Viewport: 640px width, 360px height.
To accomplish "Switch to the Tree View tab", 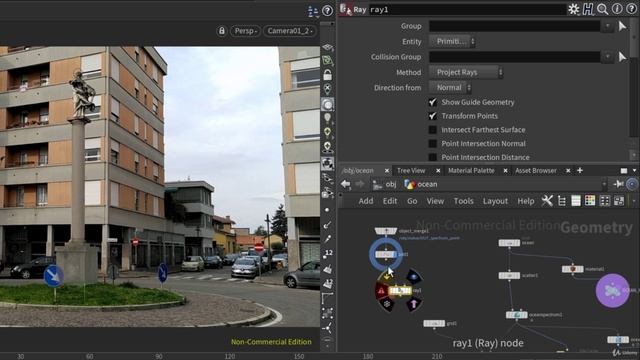I will [x=411, y=171].
